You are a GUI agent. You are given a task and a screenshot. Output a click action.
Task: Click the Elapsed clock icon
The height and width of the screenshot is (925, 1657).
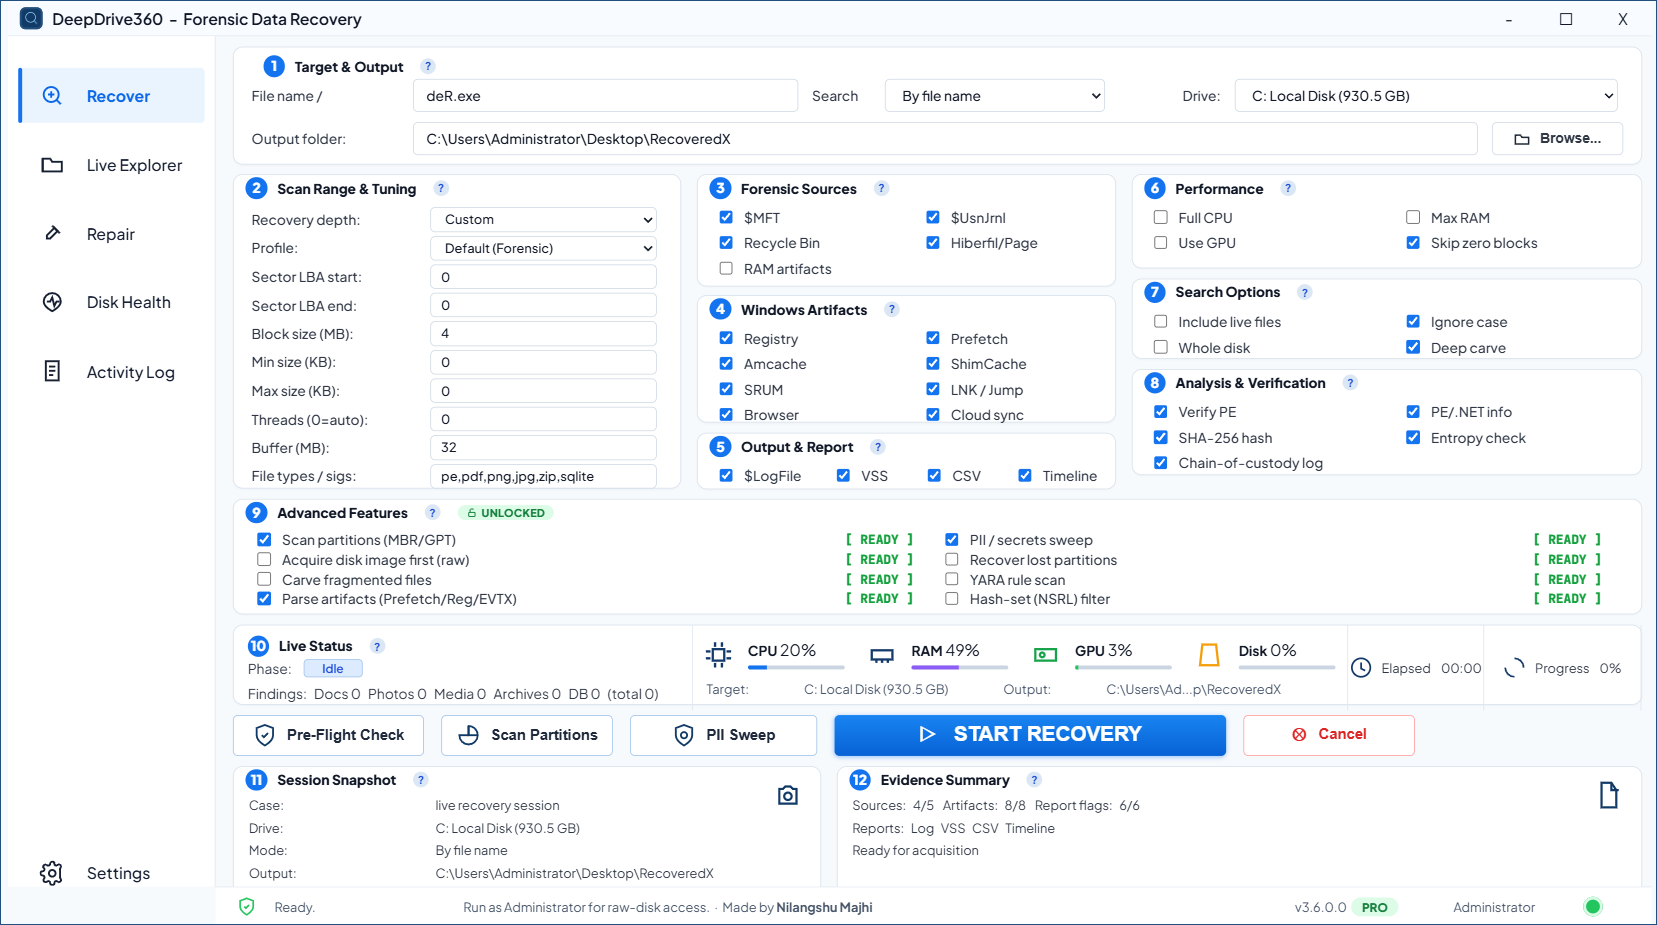[x=1361, y=668]
